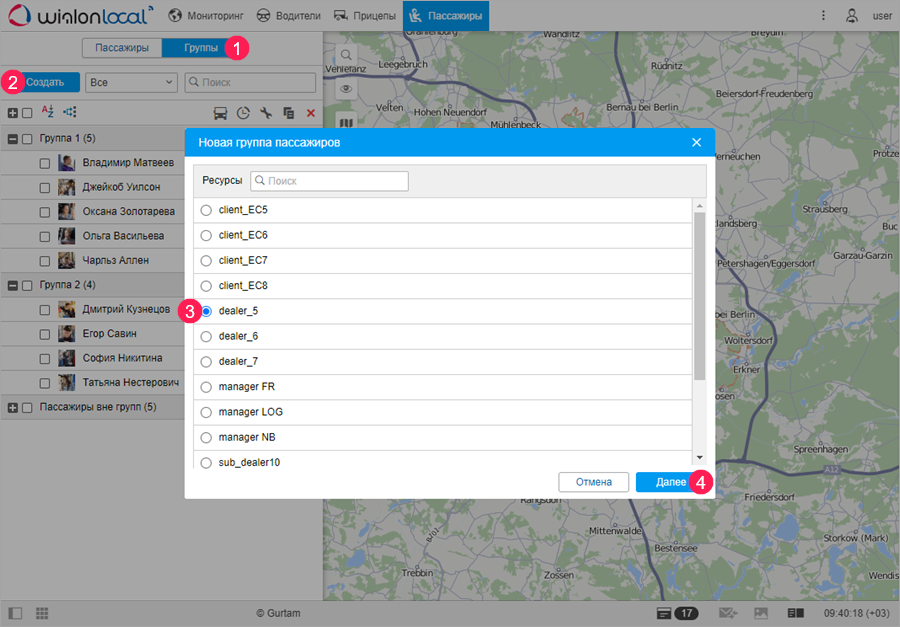Viewport: 900px width, 627px height.
Task: Switch to the Пассажиры sub-tab in left panel
Action: (122, 48)
